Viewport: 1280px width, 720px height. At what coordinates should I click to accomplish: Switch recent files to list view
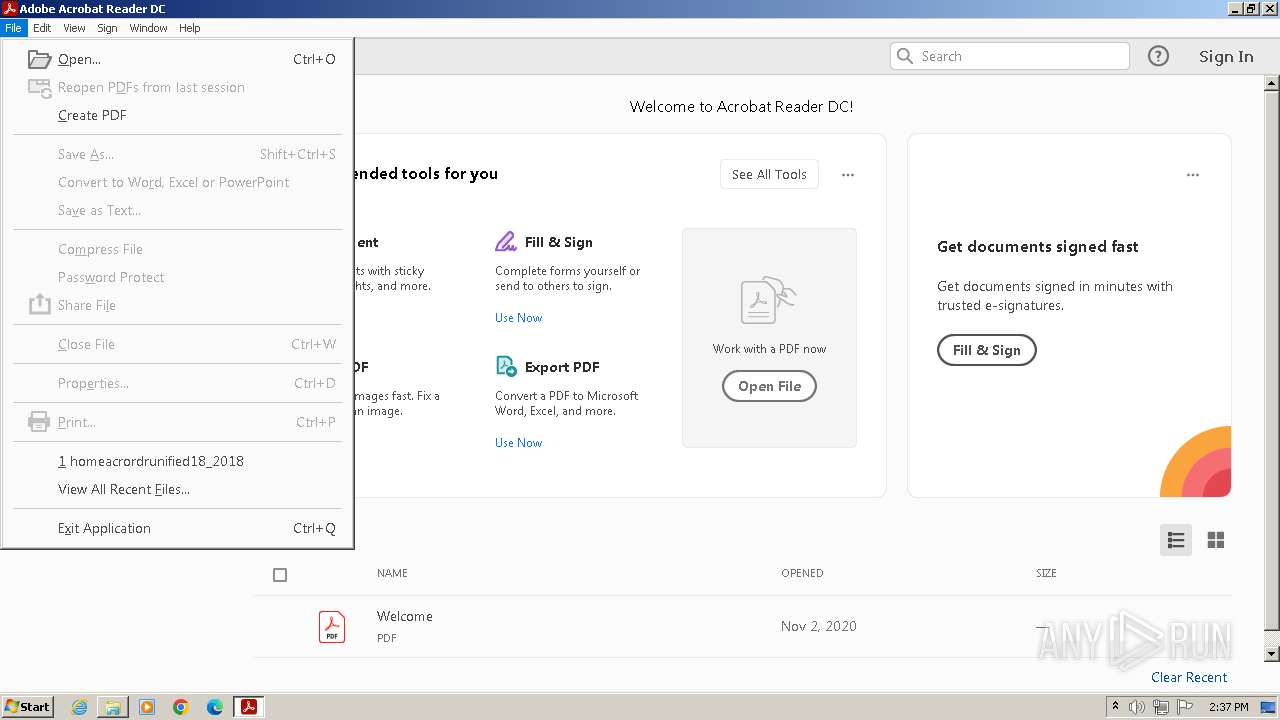1176,540
